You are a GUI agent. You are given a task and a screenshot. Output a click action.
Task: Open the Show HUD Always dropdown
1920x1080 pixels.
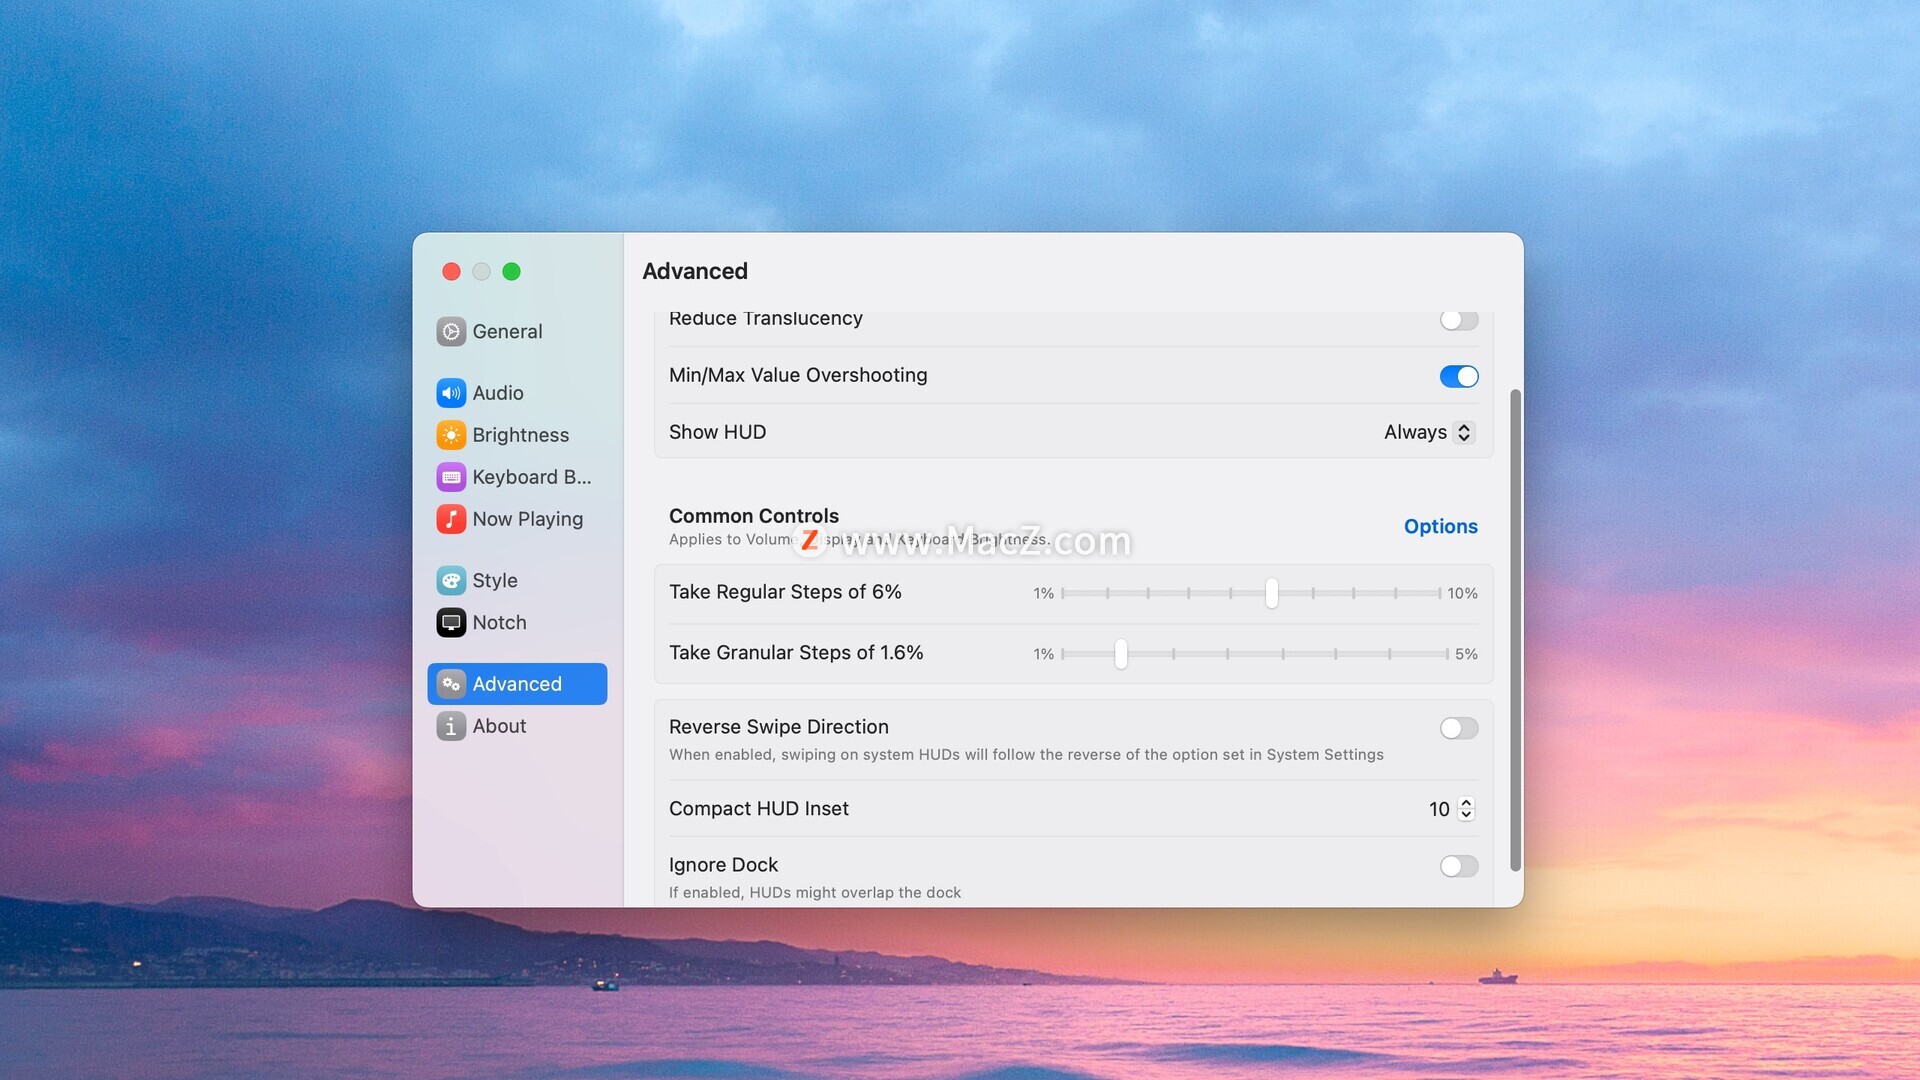click(x=1428, y=432)
